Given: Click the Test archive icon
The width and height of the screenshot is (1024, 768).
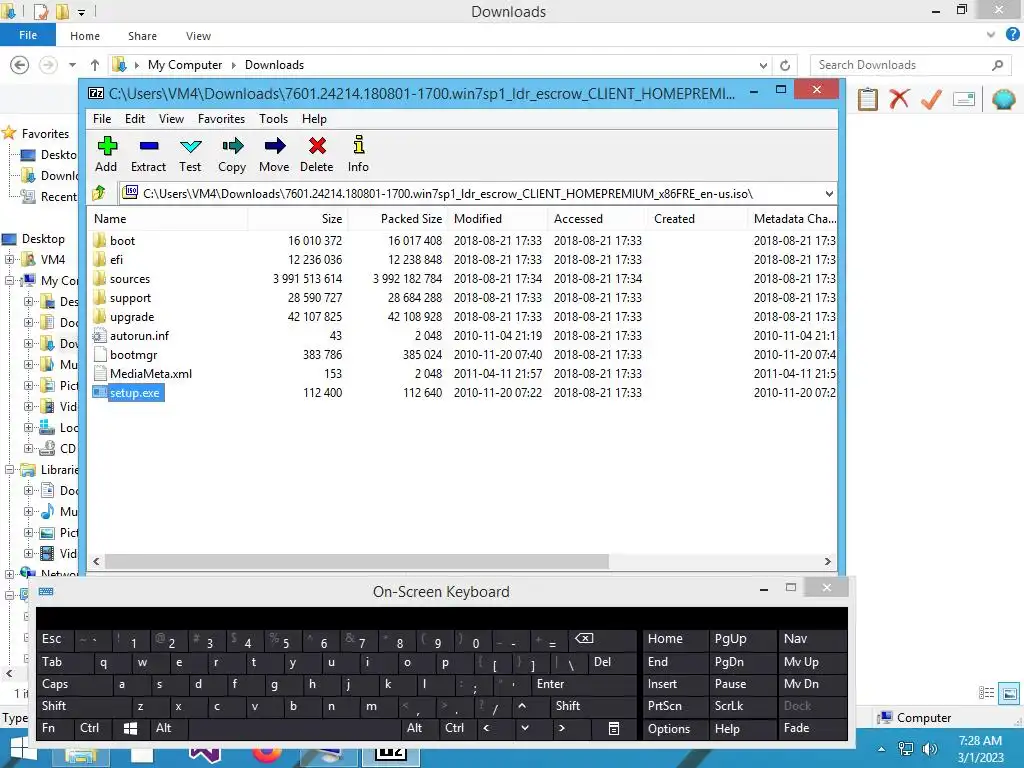Looking at the screenshot, I should point(191,146).
